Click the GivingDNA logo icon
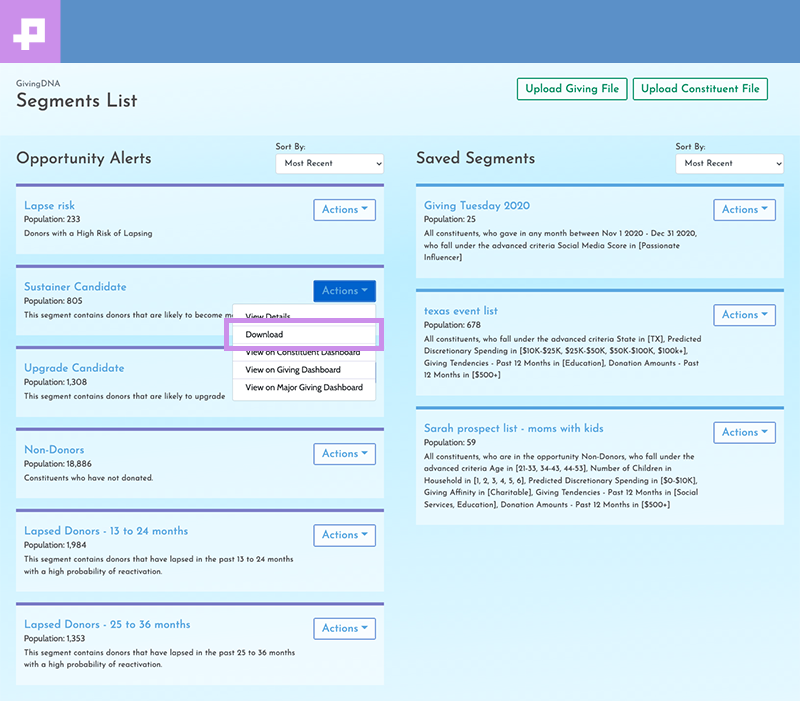Image resolution: width=800 pixels, height=701 pixels. 30,33
